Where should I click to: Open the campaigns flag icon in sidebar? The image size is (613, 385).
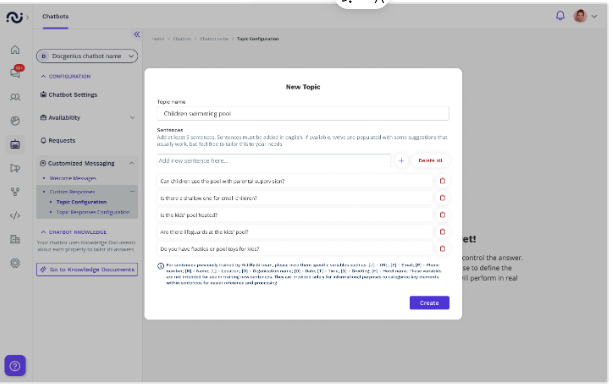[15, 168]
